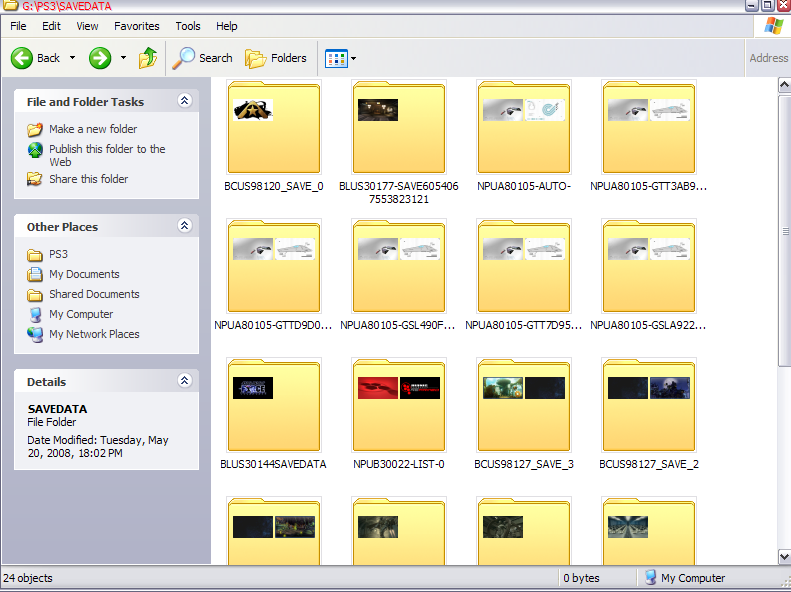Viewport: 791px width, 592px height.
Task: Select the NPUA80105-GSLA922... folder icon
Action: click(x=649, y=266)
